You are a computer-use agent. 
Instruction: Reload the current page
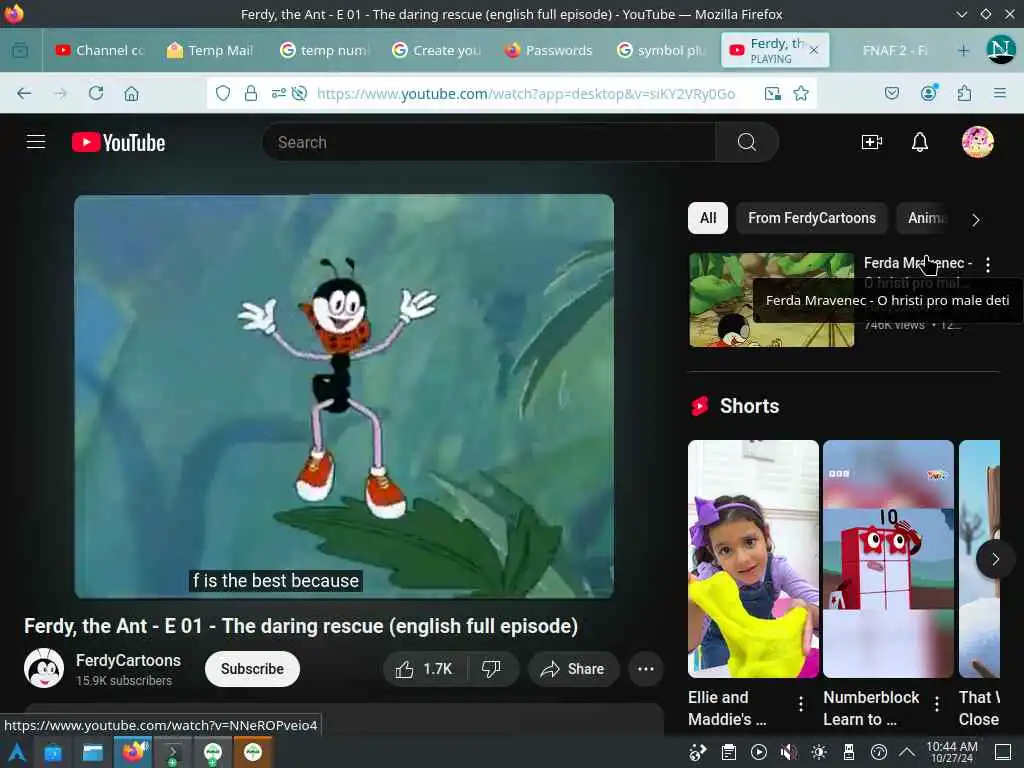96,93
